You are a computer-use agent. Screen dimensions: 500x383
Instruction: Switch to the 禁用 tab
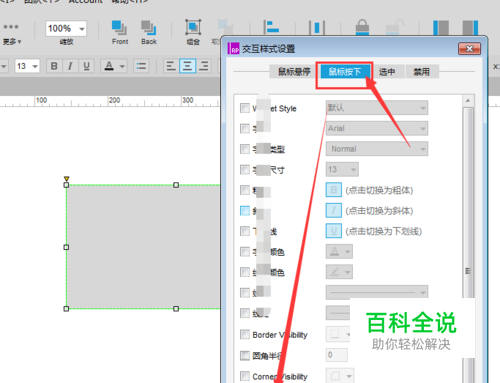coord(422,72)
